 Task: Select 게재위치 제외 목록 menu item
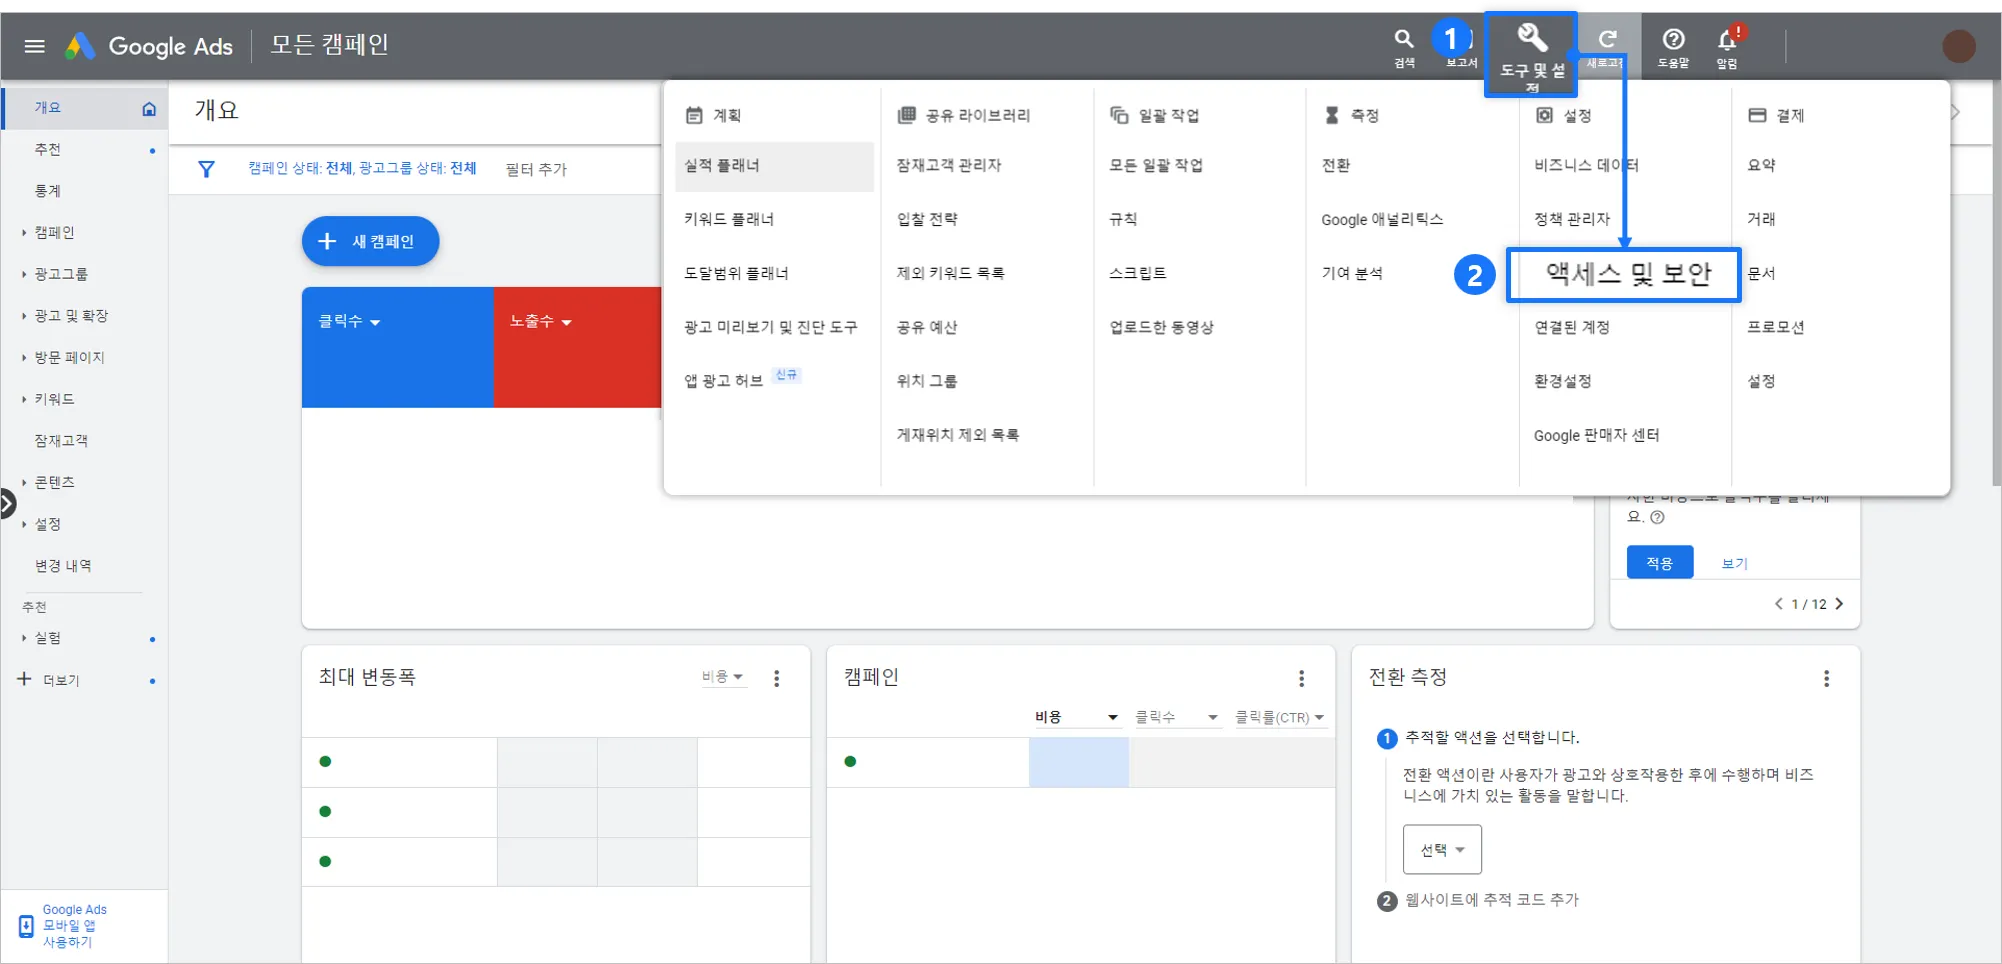click(958, 435)
